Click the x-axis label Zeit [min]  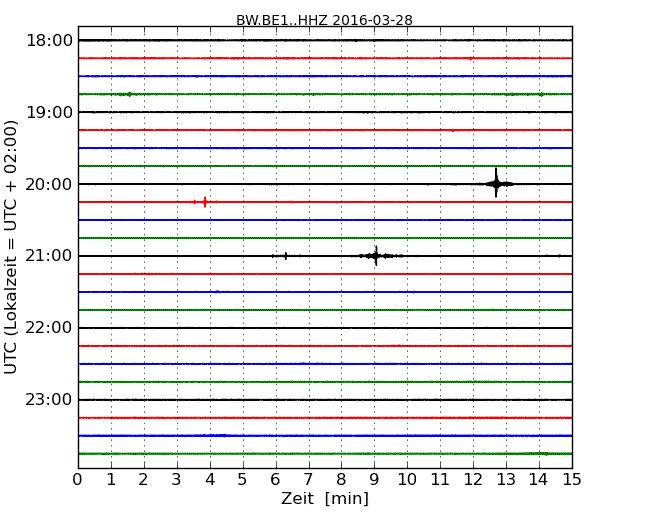[x=325, y=498]
